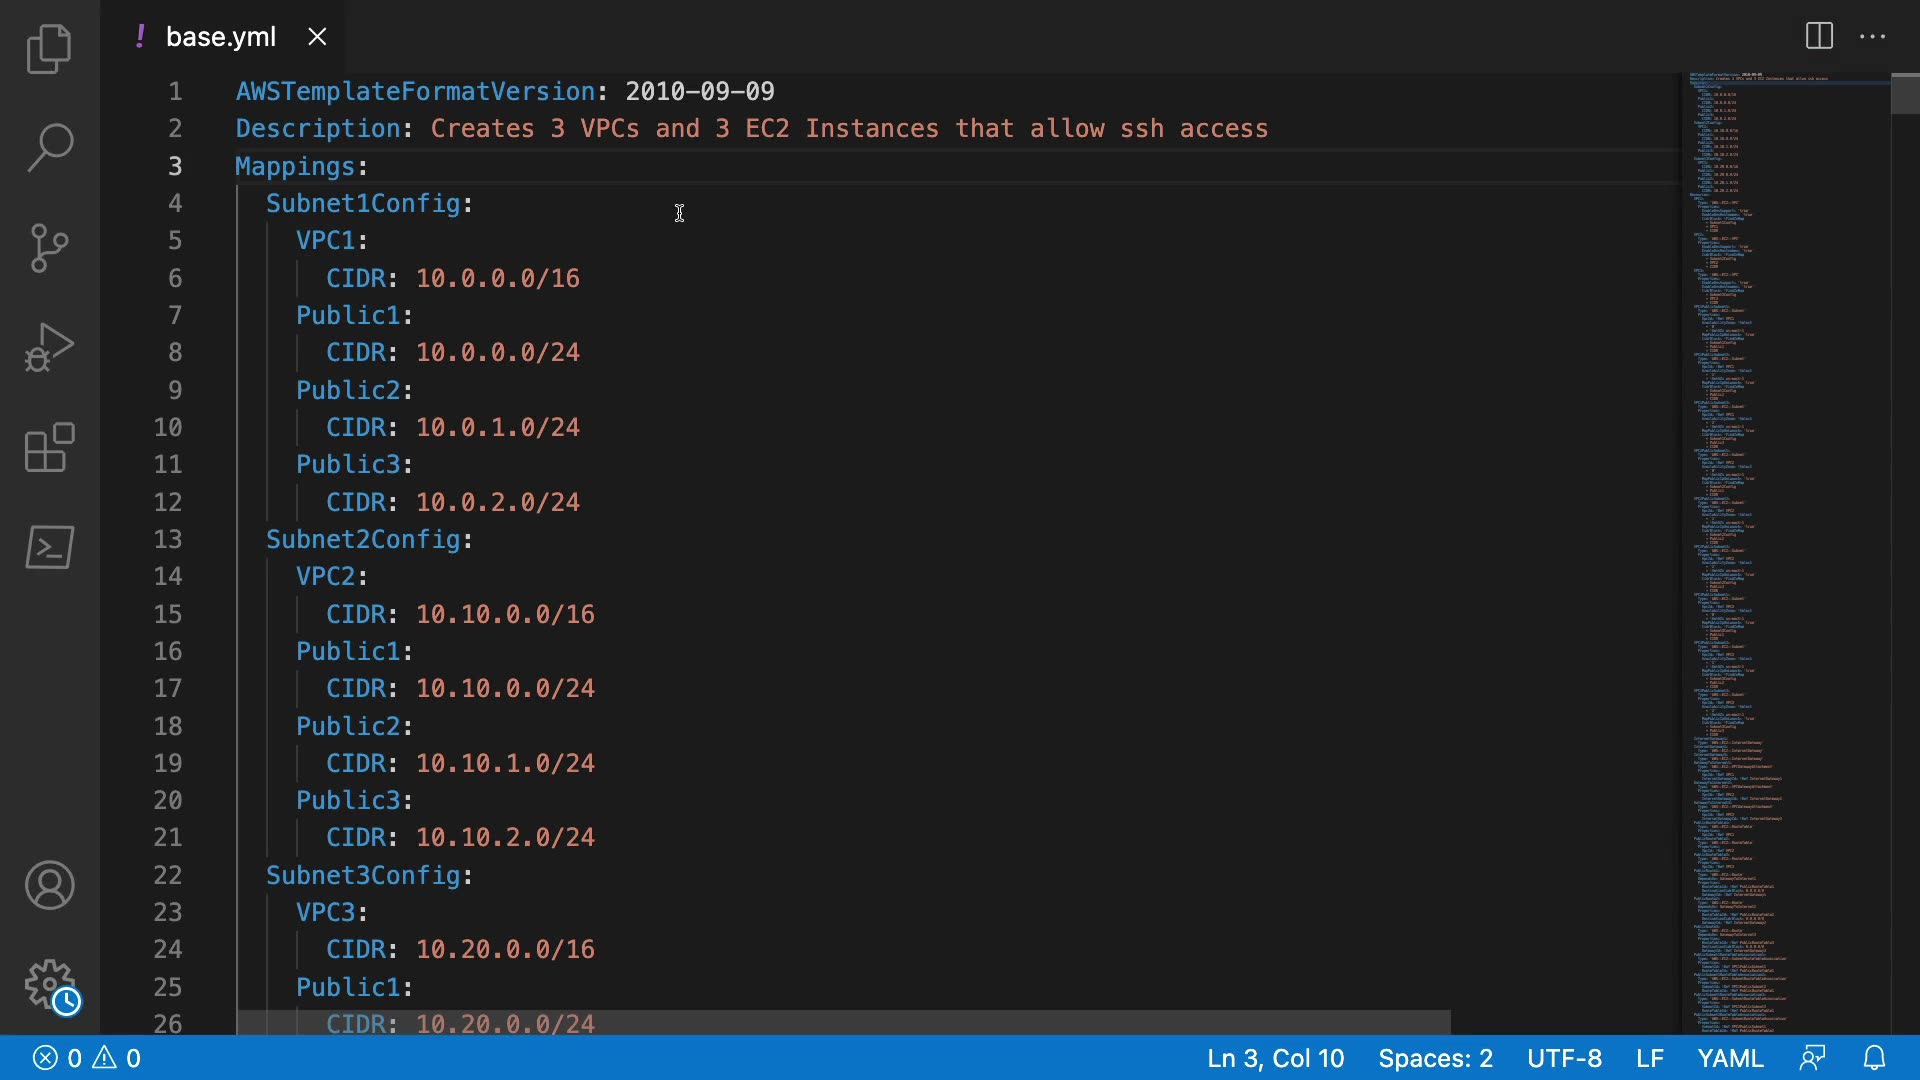Open notifications bell in status bar
This screenshot has height=1080, width=1920.
(1875, 1058)
